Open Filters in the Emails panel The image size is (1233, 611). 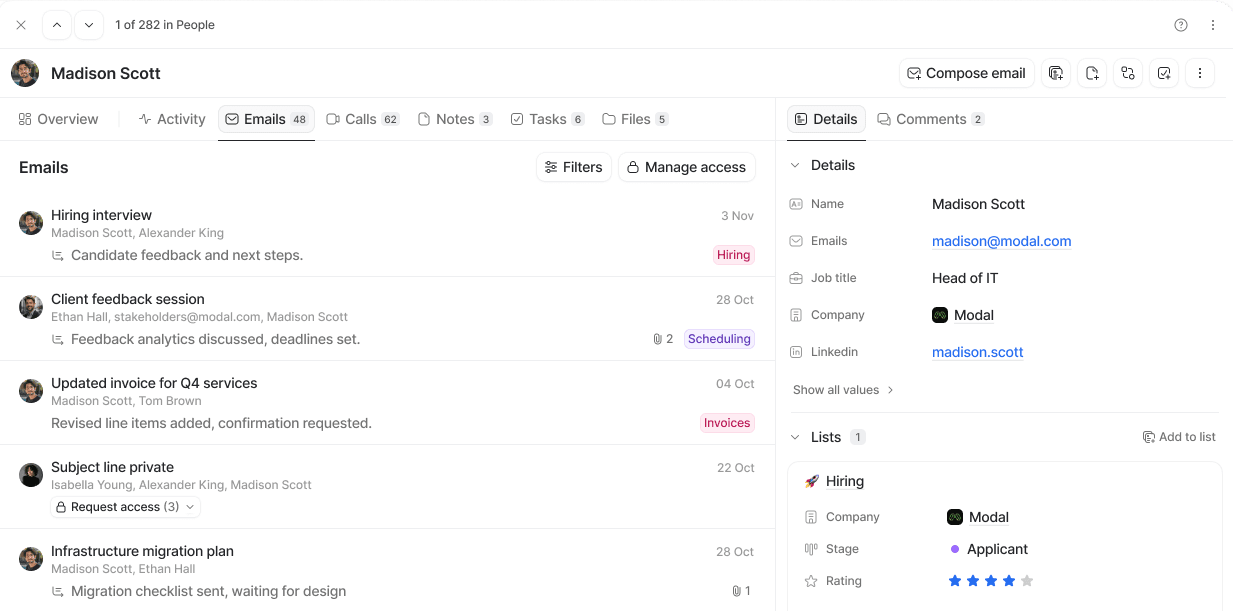[x=574, y=167]
